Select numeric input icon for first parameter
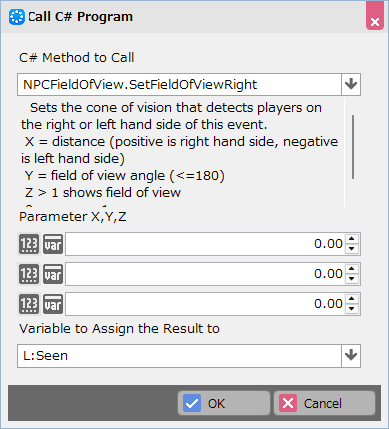This screenshot has height=429, width=389. coord(29,244)
